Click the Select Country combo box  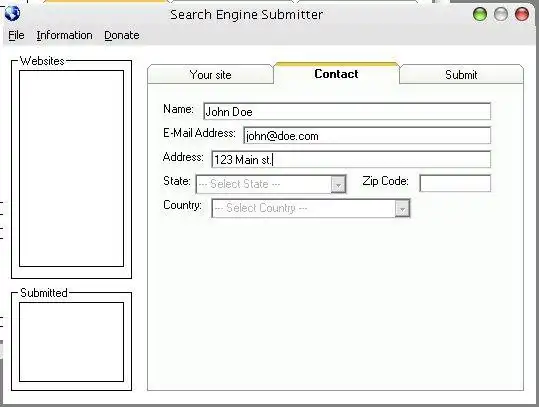311,208
